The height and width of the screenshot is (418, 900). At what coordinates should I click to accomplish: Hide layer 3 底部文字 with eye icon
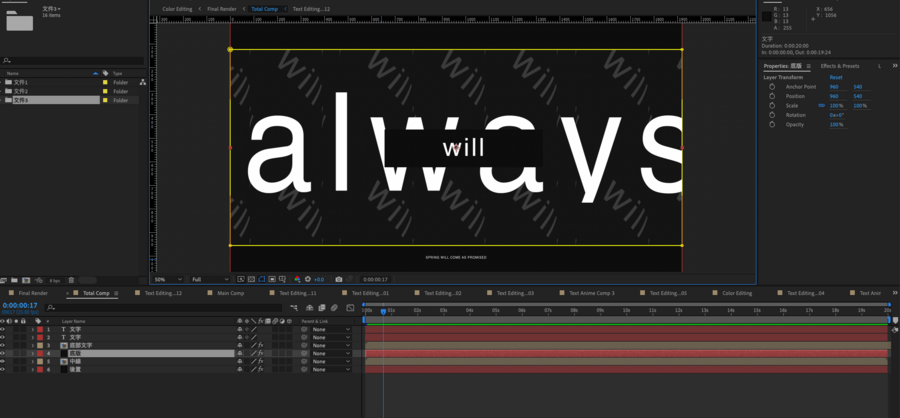point(2,345)
